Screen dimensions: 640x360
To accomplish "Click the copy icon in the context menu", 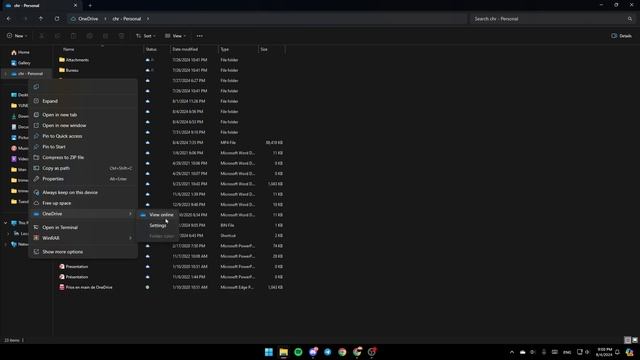I will click(x=36, y=87).
